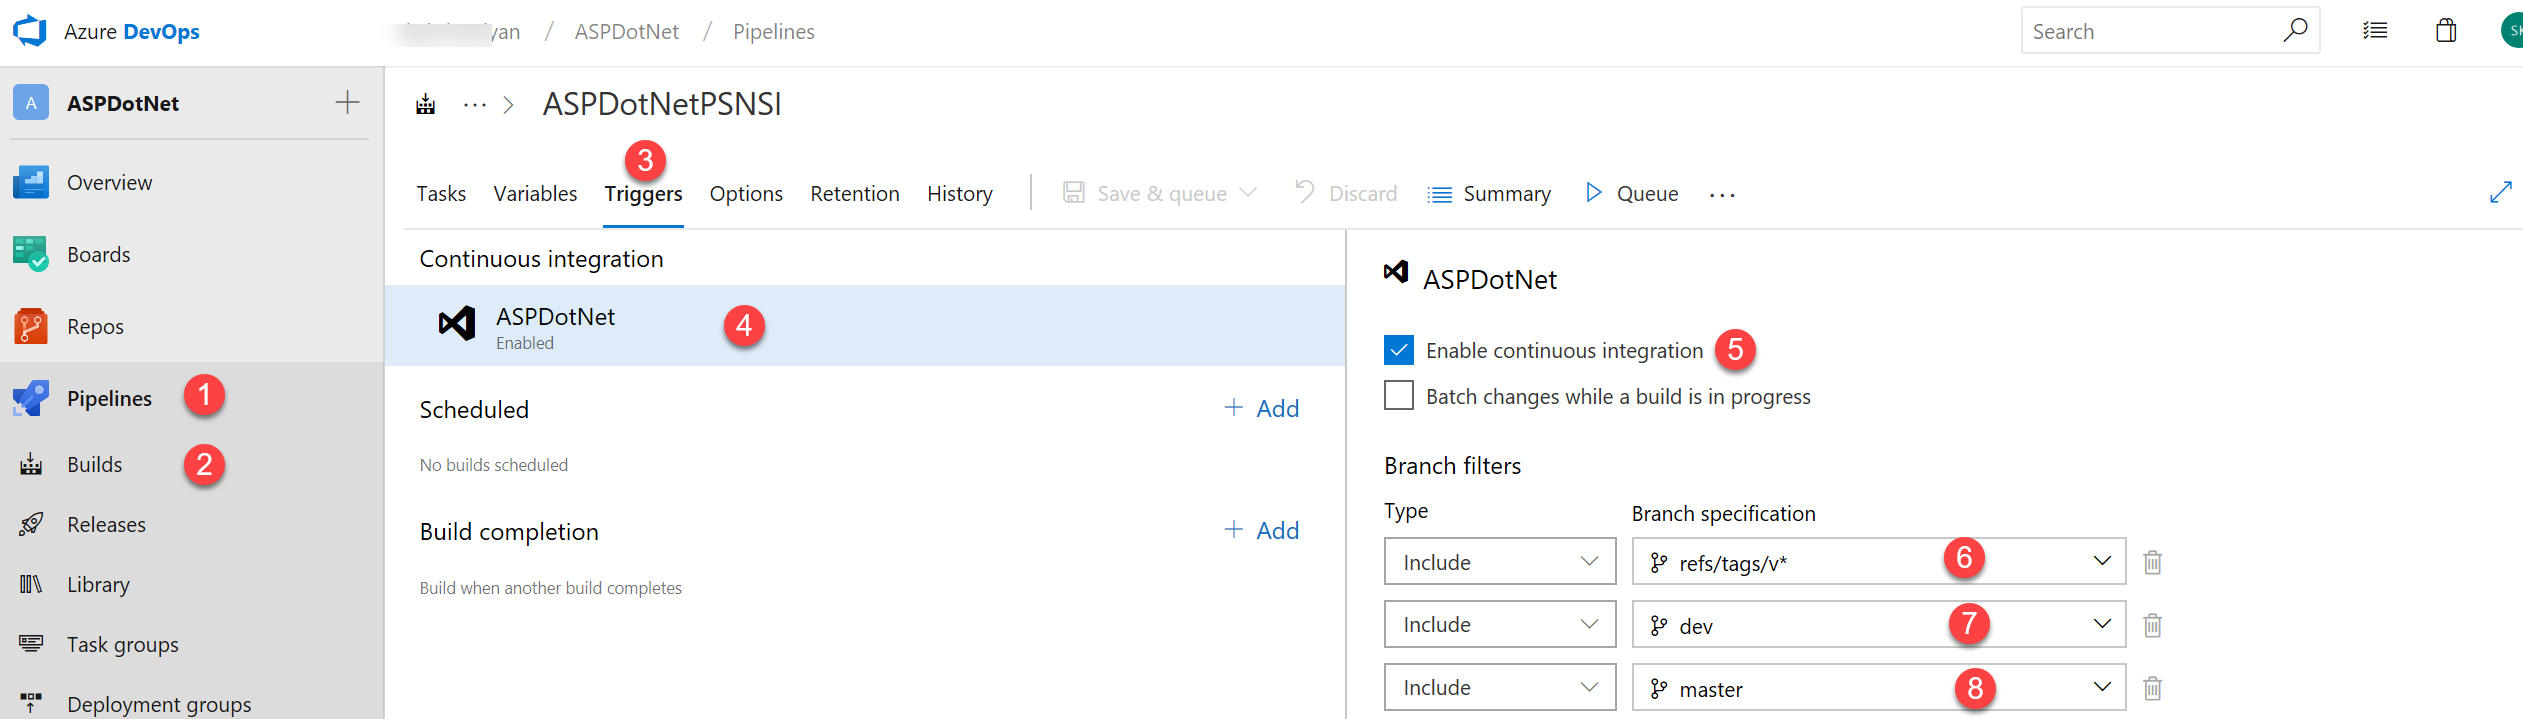Open the toolbar more actions ellipsis
Viewport: 2523px width, 719px height.
(x=1722, y=194)
